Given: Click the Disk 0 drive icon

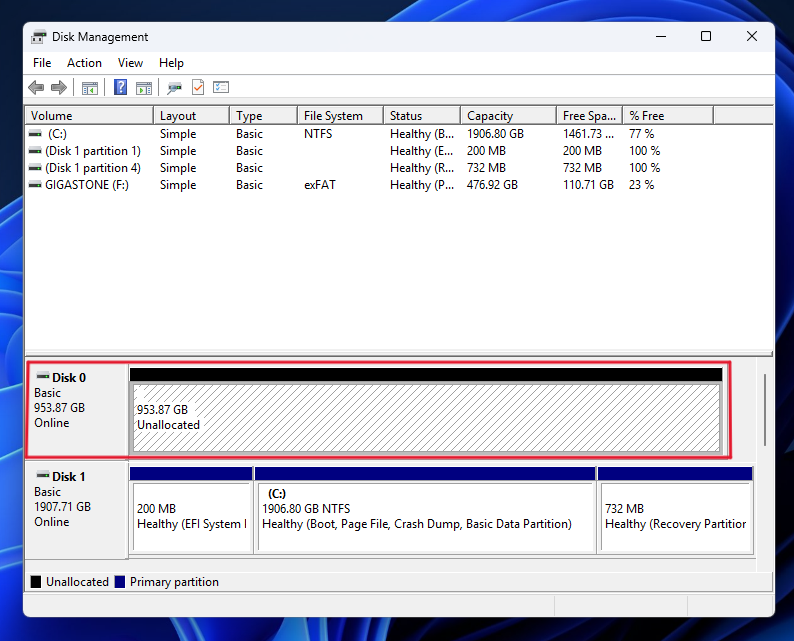Looking at the screenshot, I should pyautogui.click(x=43, y=376).
